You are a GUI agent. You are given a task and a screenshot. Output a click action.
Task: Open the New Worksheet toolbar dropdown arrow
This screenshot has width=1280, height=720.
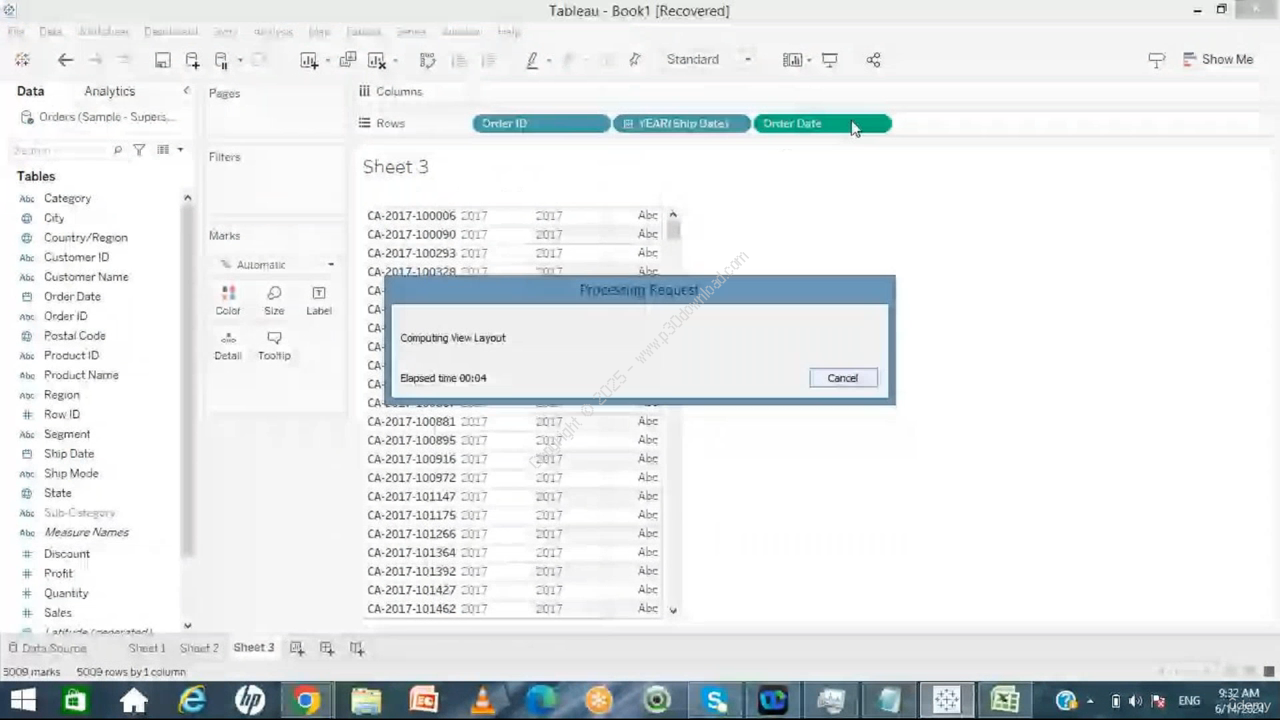(327, 61)
